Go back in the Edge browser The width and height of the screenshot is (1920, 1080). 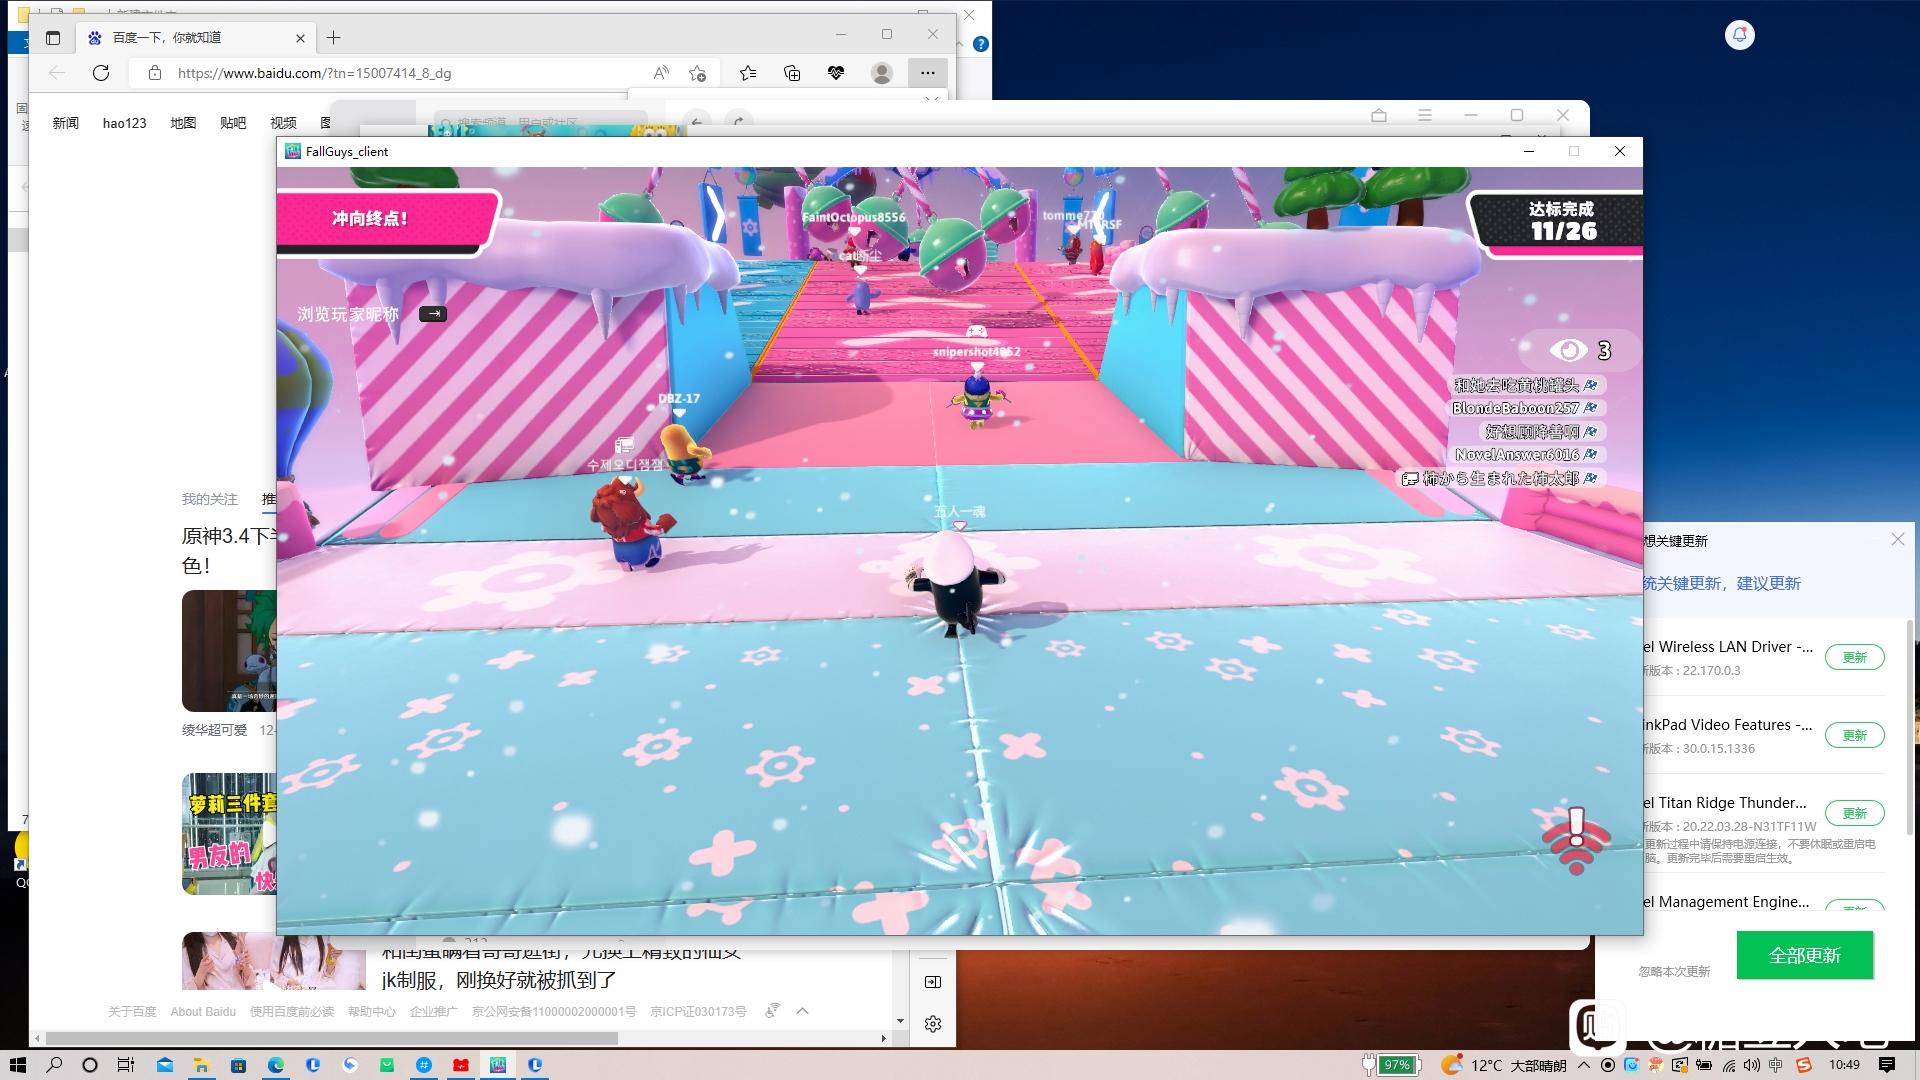point(57,73)
